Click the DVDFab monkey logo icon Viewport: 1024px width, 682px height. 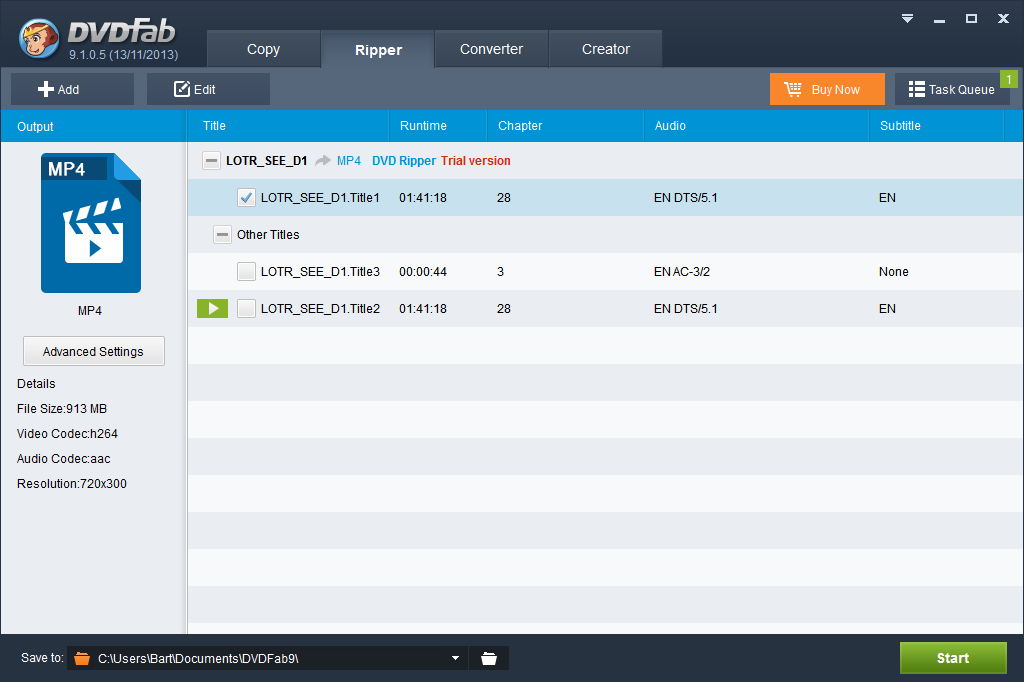(x=39, y=38)
